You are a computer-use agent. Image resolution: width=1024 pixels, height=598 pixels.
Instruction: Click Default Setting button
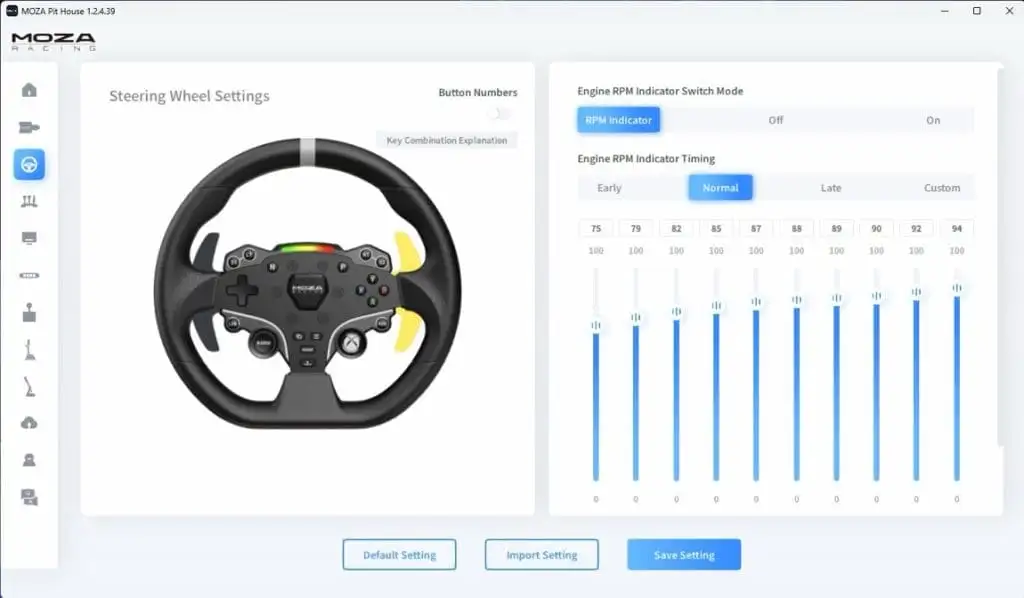(x=399, y=555)
